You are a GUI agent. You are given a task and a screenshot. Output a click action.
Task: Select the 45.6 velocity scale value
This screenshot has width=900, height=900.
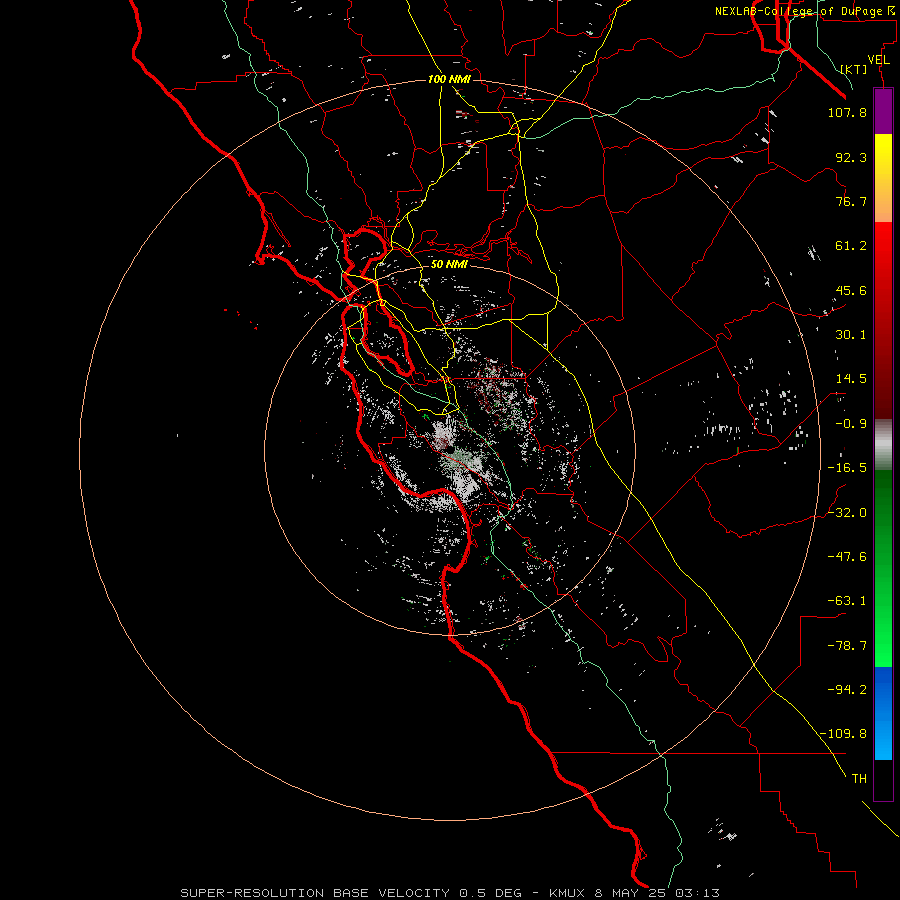click(851, 290)
